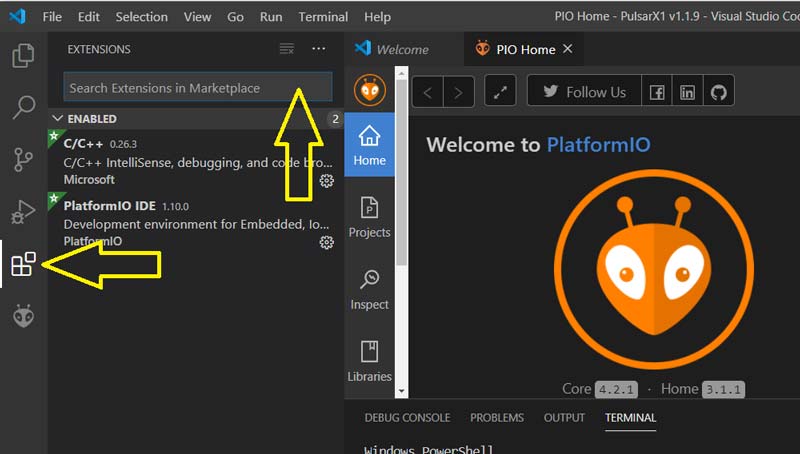Open Libraries in PIO sidebar
Screen dimensions: 800x454
369,361
